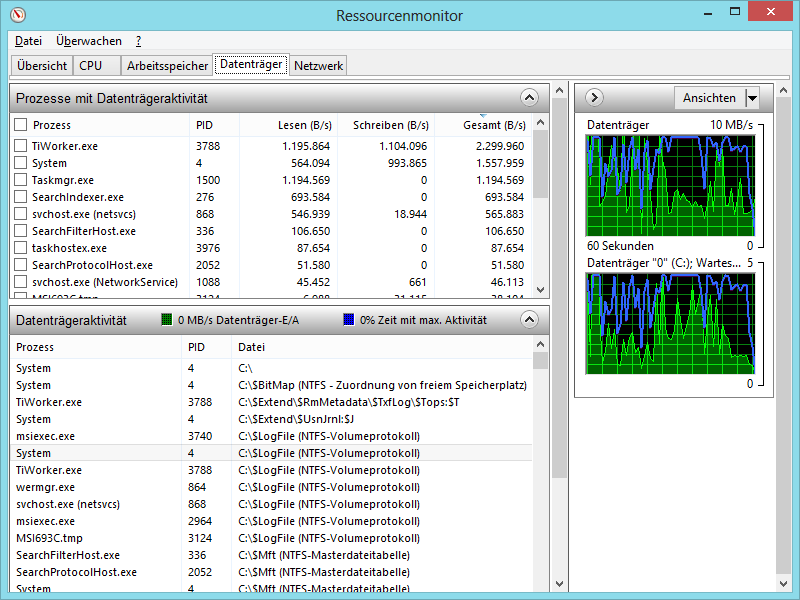Switch to the Arbeitsspeicher tab
This screenshot has width=800, height=600.
(167, 66)
